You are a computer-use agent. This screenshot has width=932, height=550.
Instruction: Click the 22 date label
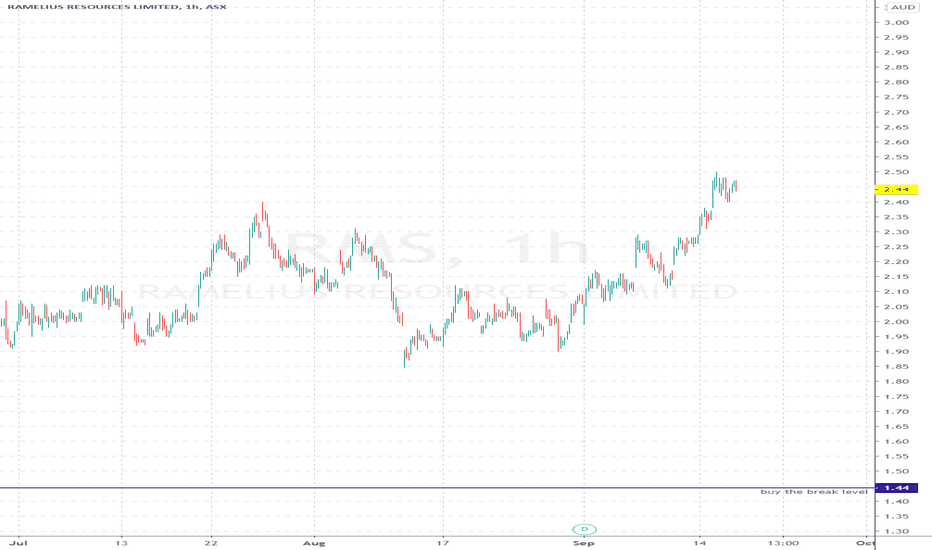(210, 543)
